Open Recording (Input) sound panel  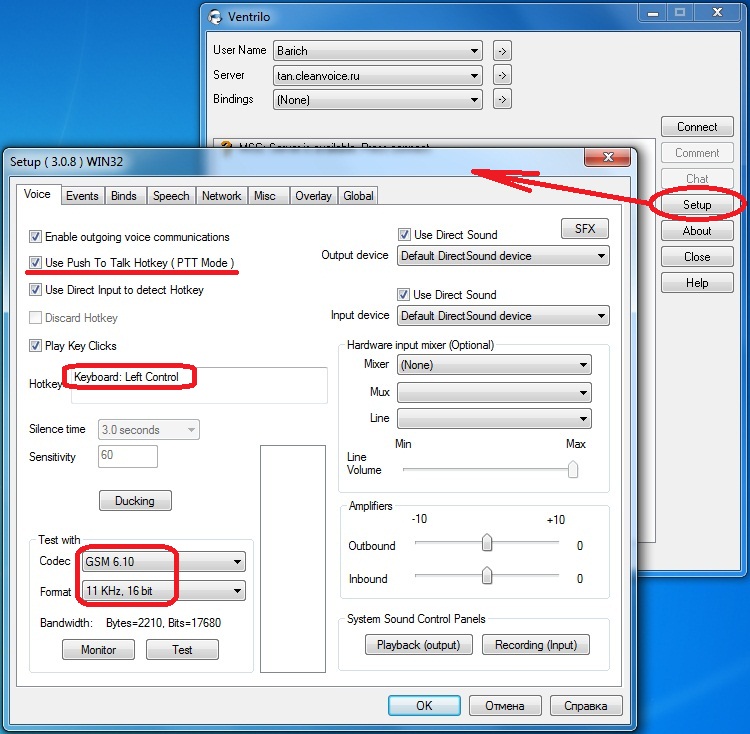536,645
